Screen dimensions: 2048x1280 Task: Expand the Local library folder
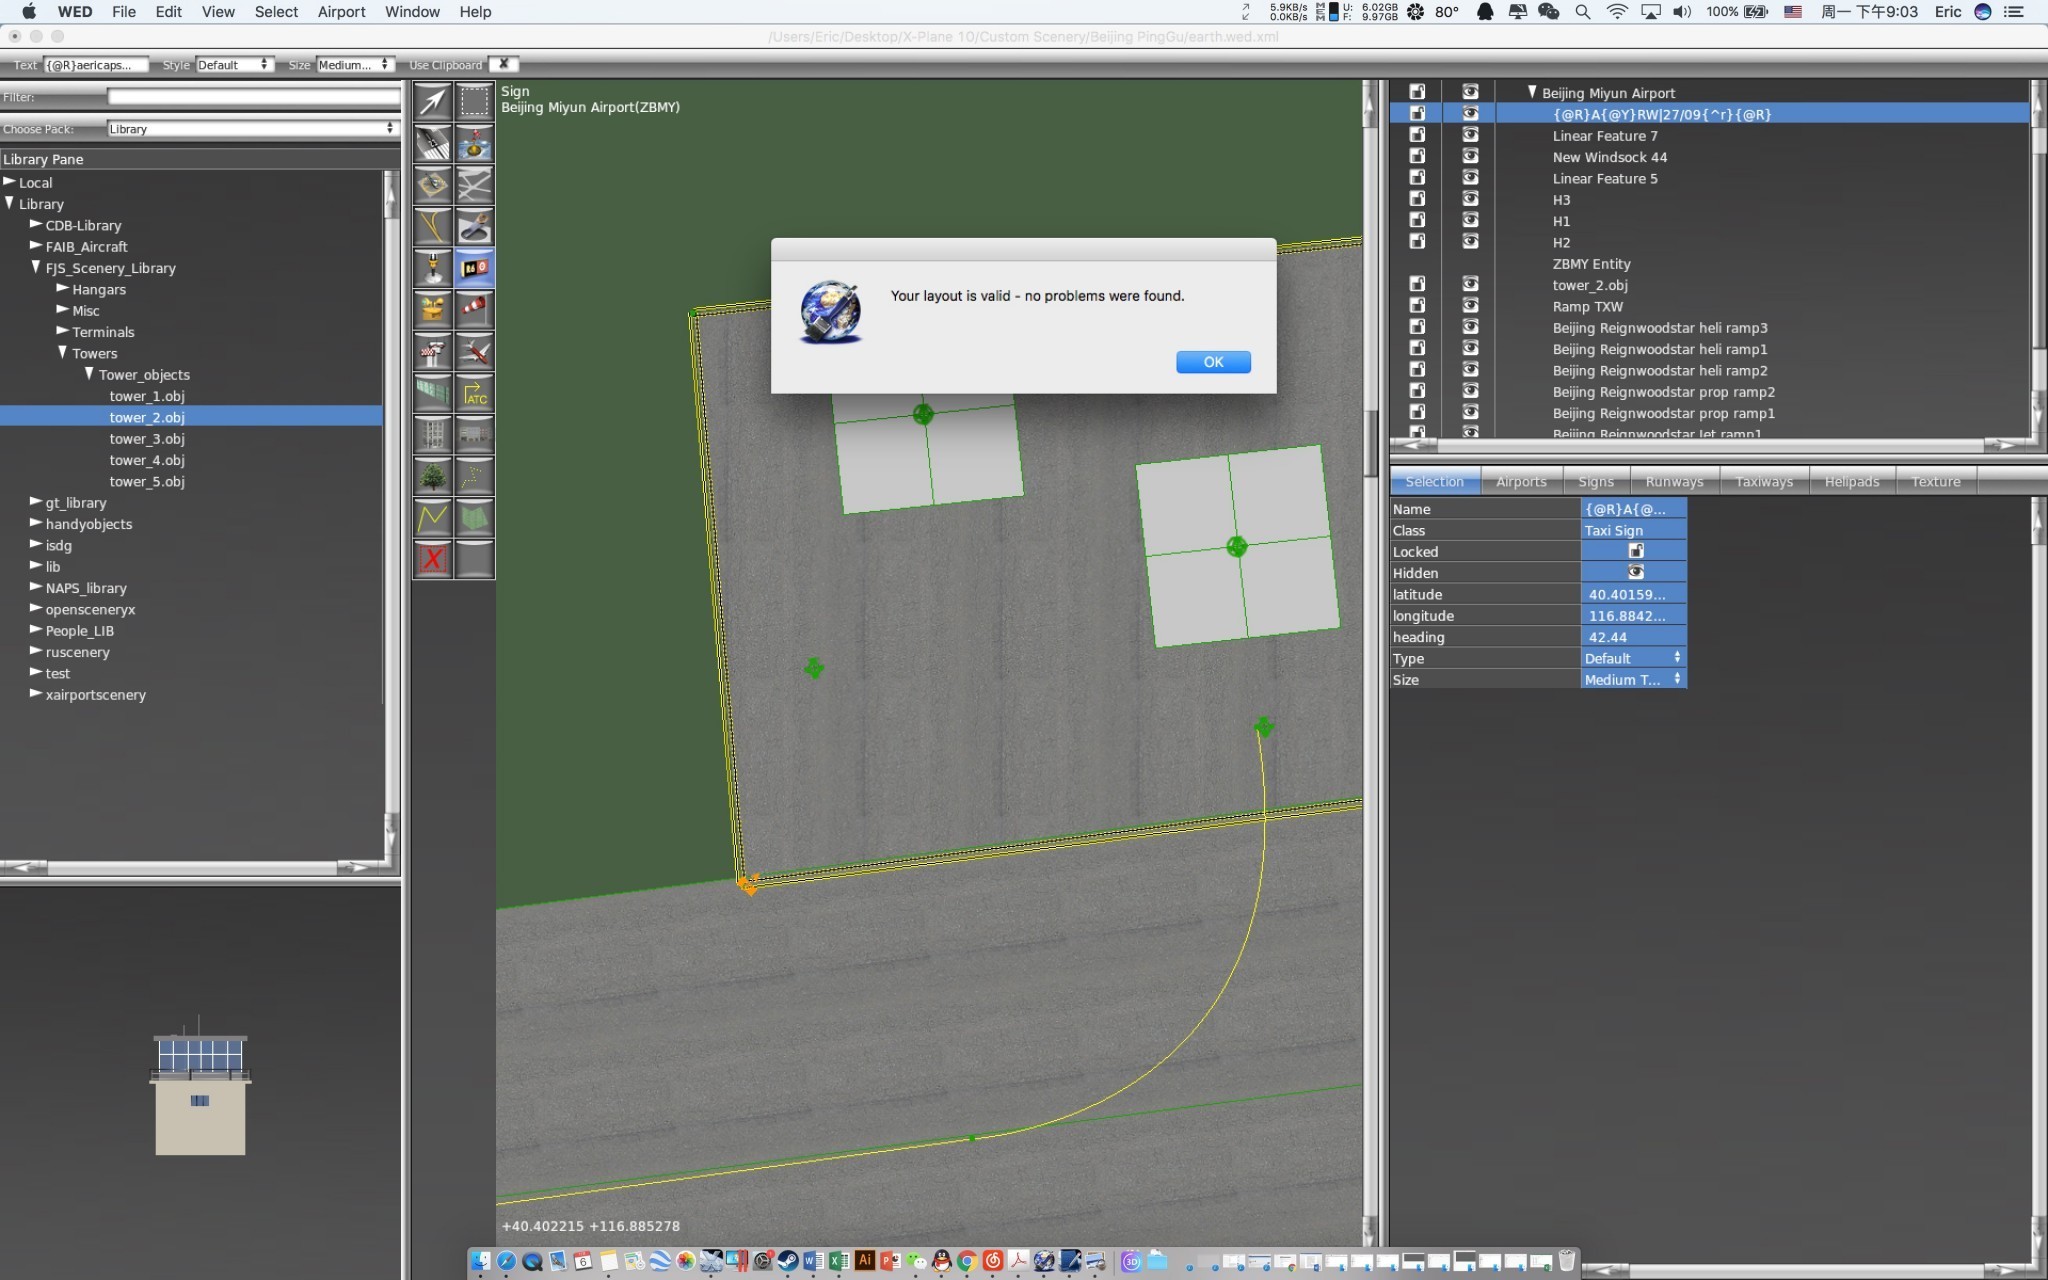[9, 182]
